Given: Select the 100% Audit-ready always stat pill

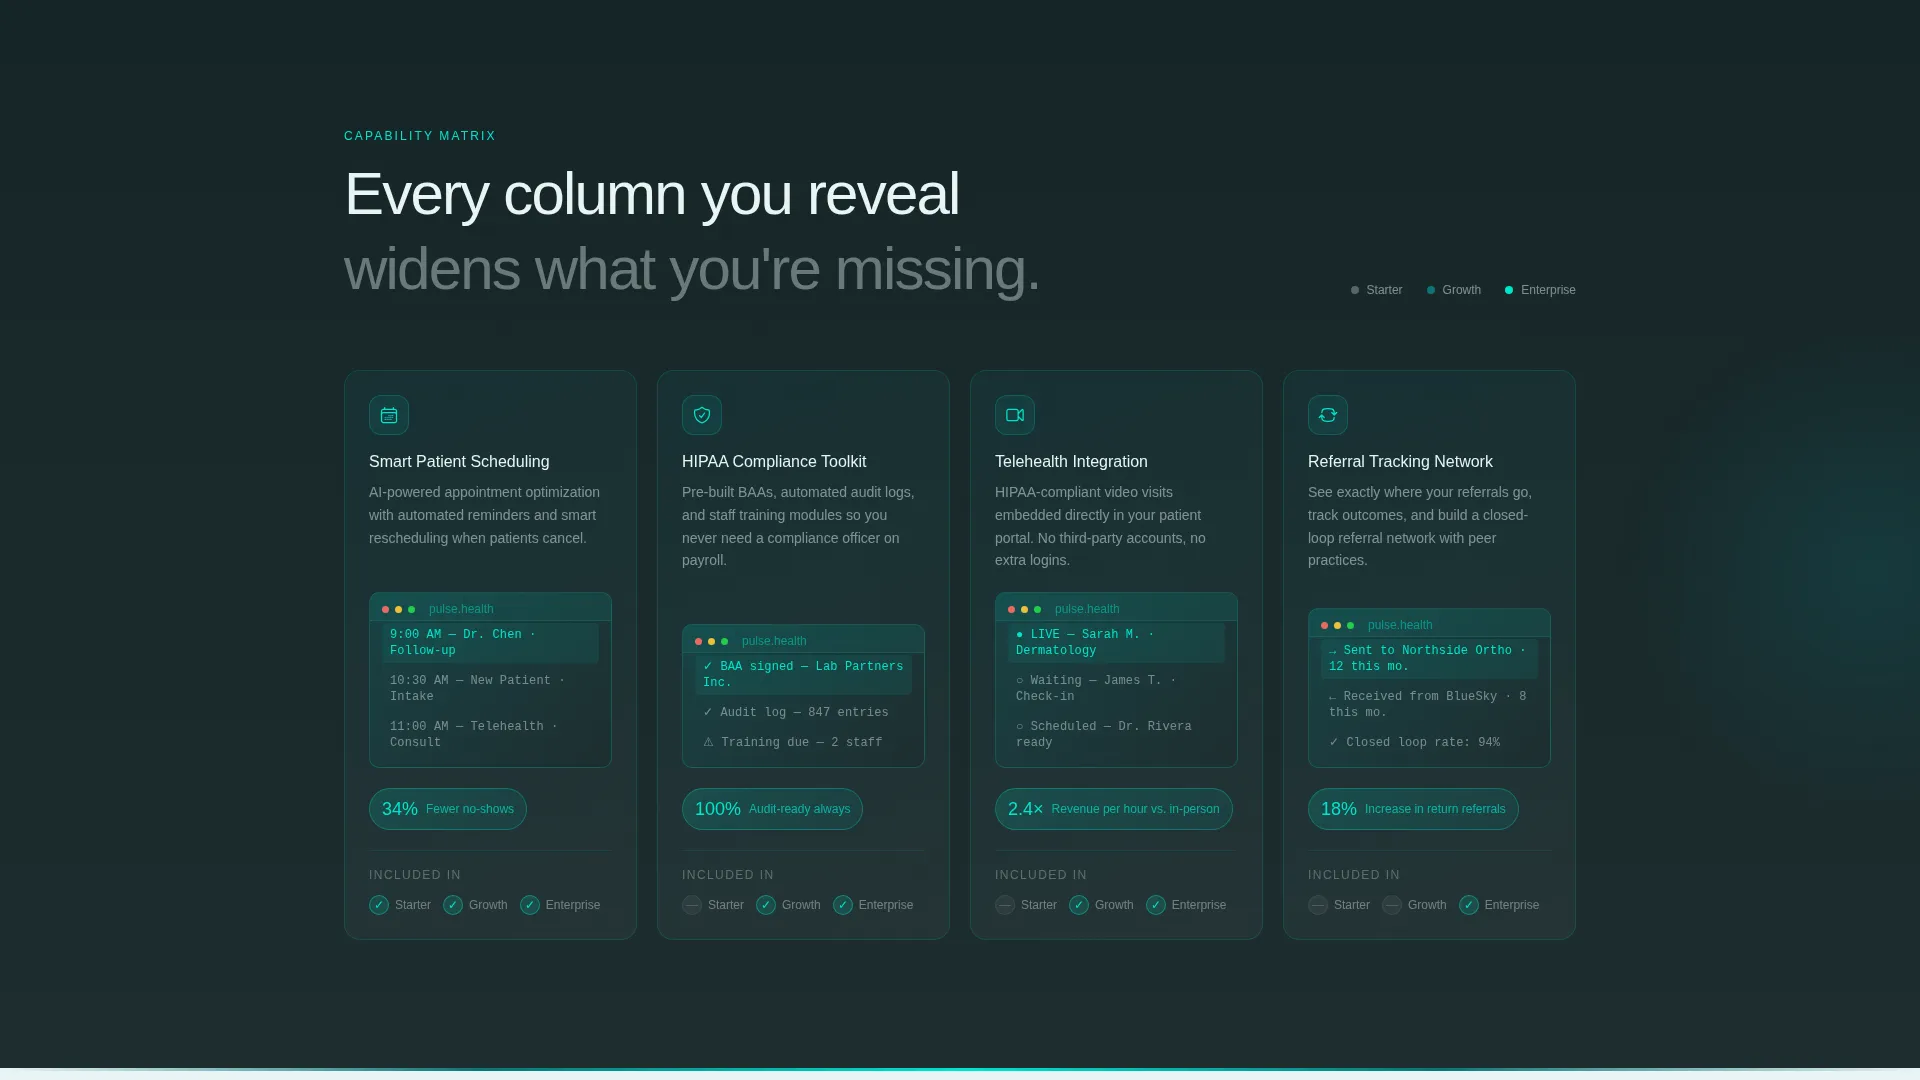Looking at the screenshot, I should 772,809.
